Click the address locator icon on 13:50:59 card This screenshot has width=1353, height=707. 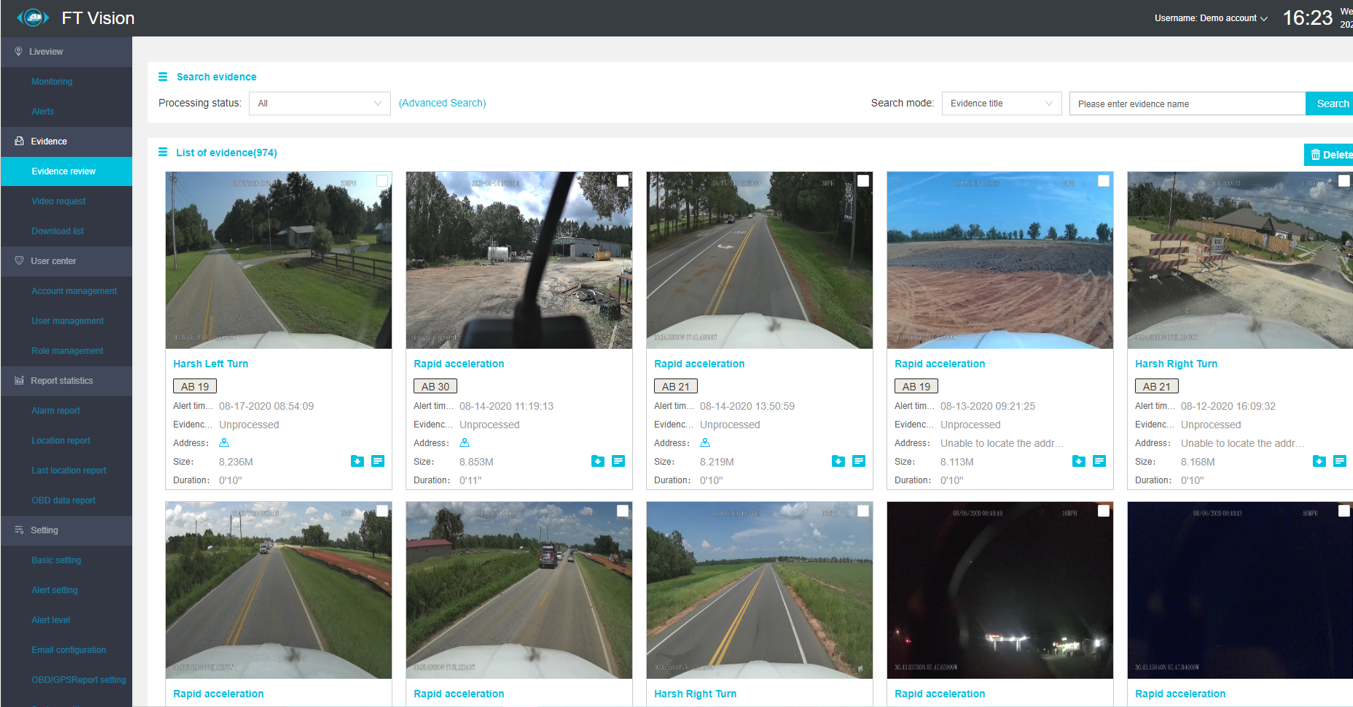click(x=705, y=443)
